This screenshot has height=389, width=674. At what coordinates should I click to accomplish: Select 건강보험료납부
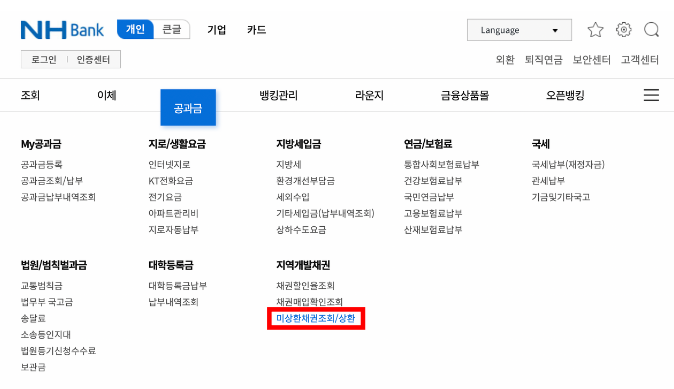(x=433, y=181)
